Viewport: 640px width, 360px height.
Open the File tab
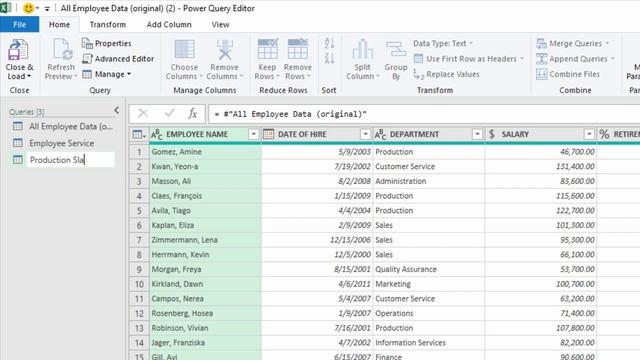coord(20,24)
